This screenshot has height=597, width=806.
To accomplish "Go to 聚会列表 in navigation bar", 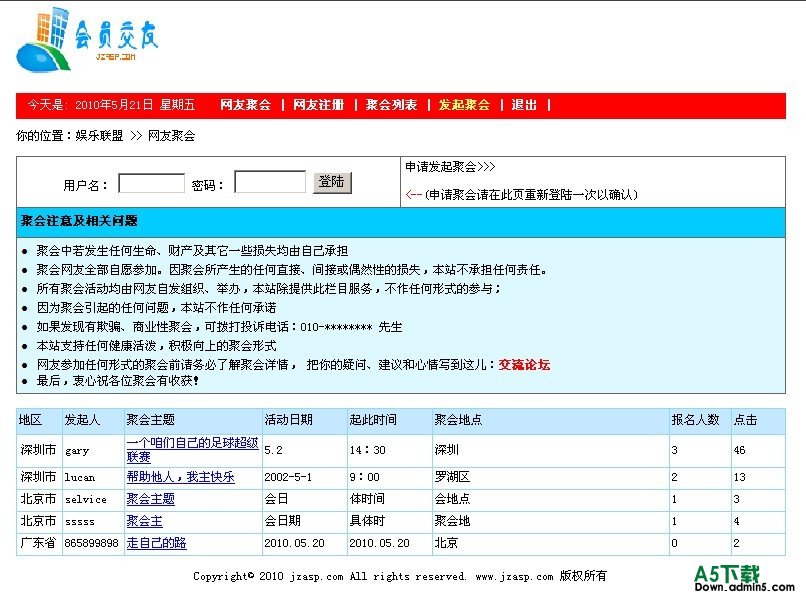I will tap(391, 105).
